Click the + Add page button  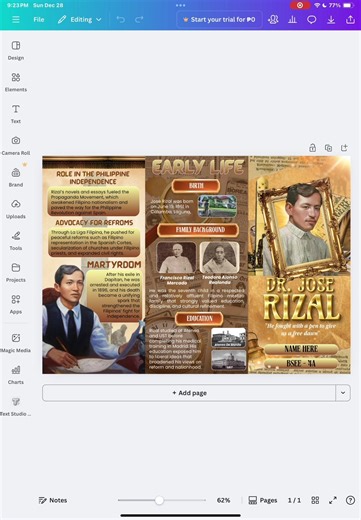tap(189, 393)
